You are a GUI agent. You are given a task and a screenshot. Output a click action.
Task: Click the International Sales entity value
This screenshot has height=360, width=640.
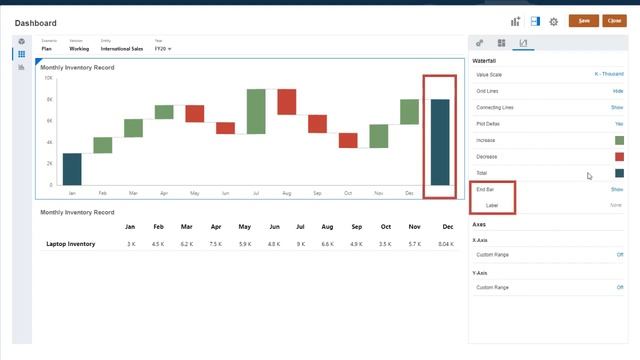point(122,49)
